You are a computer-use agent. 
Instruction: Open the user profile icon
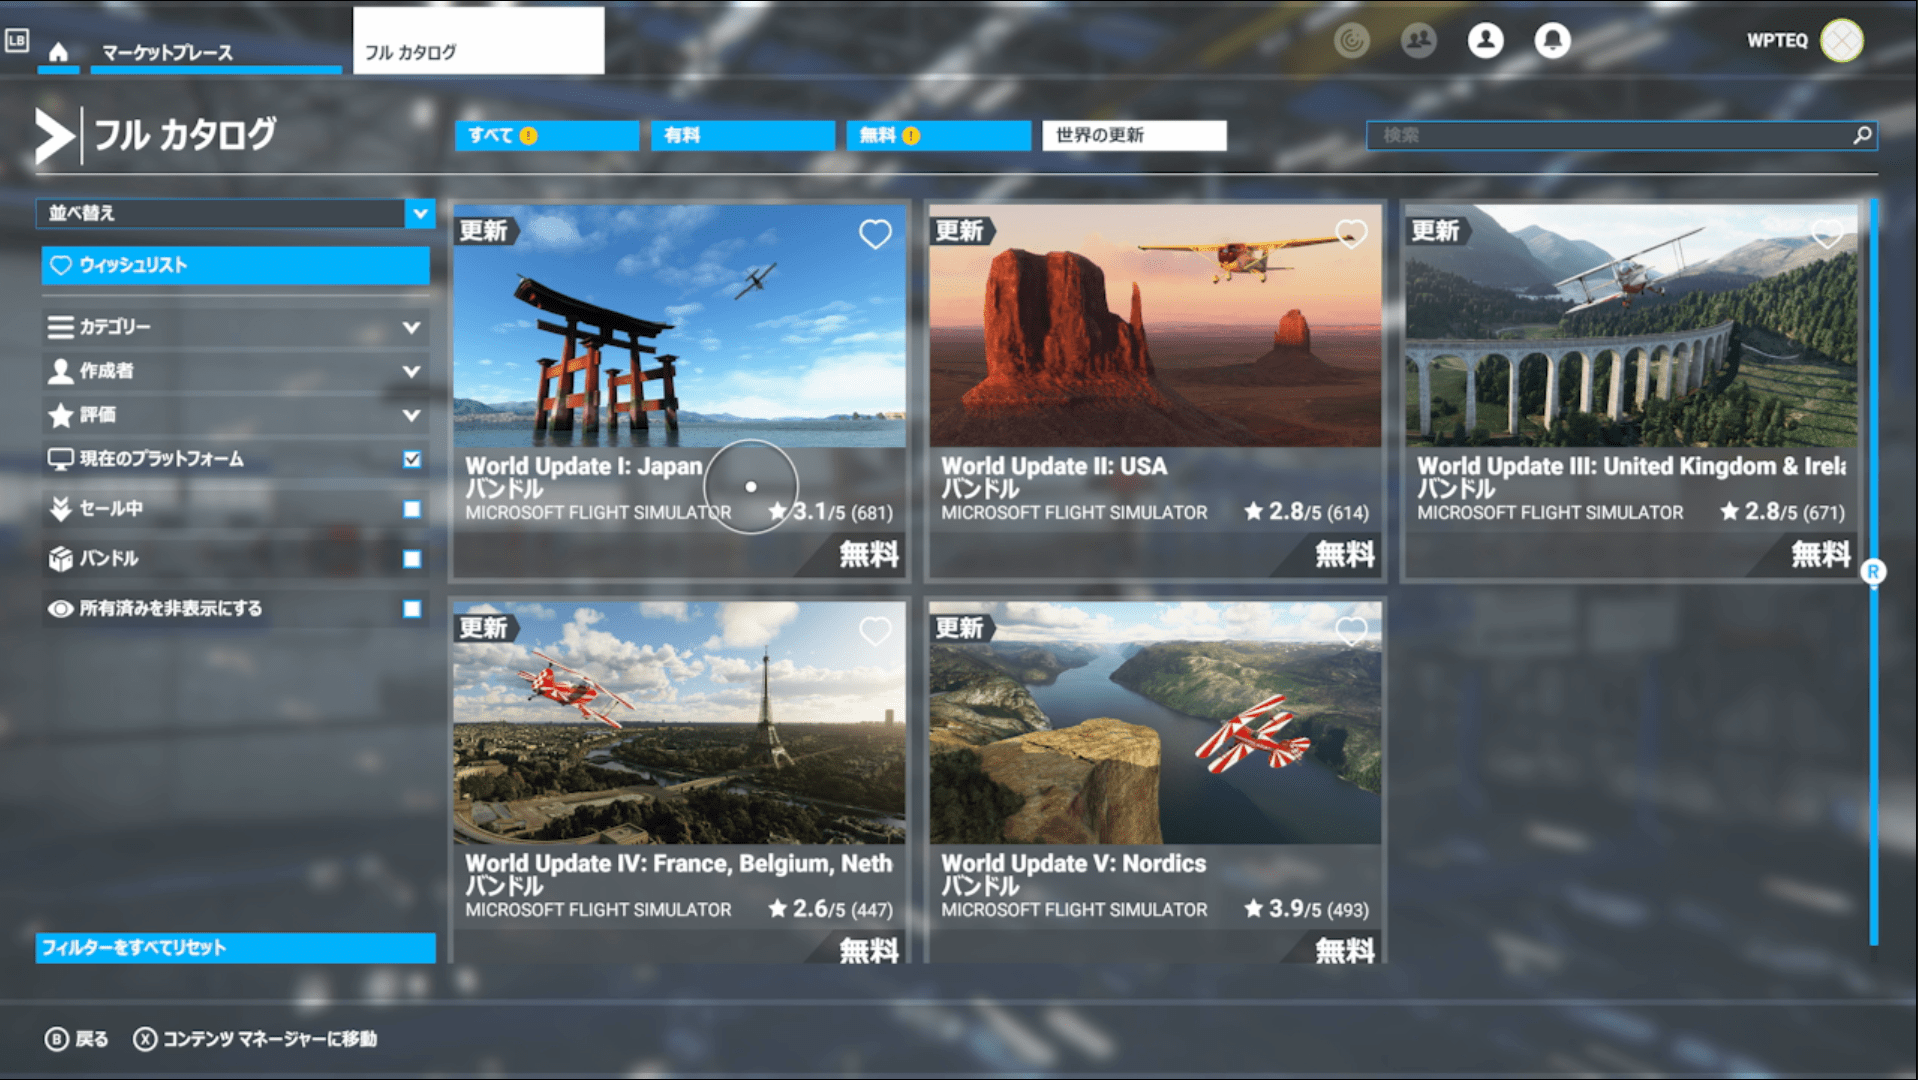(x=1485, y=40)
